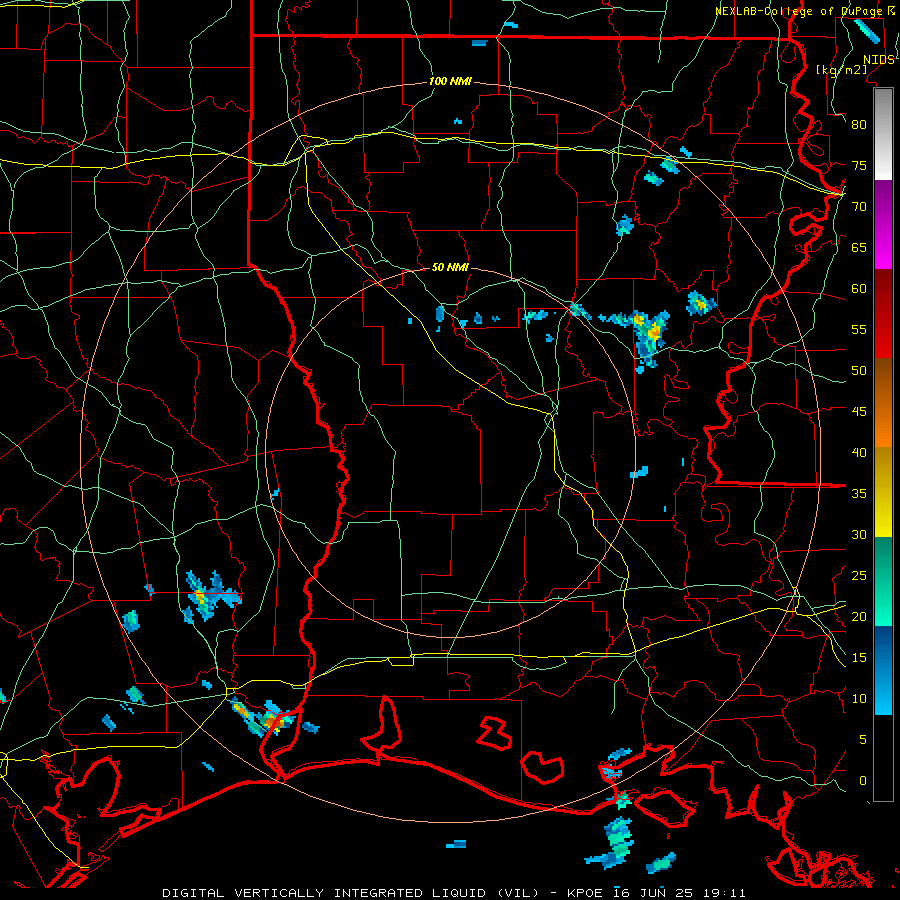Select the yellow segment of the color scale
This screenshot has height=900, width=900.
(x=883, y=492)
